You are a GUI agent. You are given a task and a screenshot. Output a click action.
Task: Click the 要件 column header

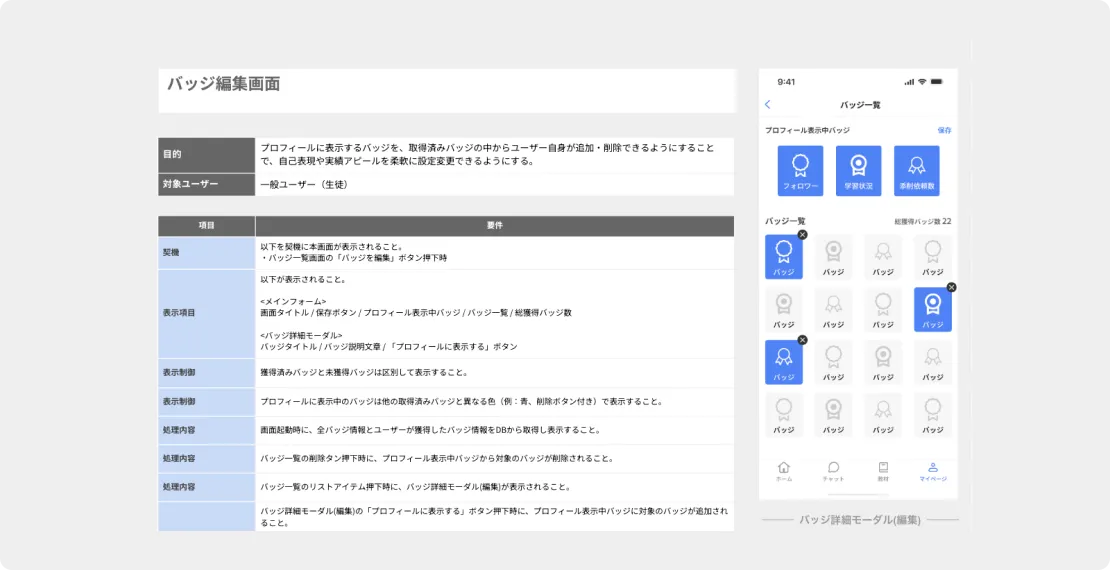[x=495, y=226]
